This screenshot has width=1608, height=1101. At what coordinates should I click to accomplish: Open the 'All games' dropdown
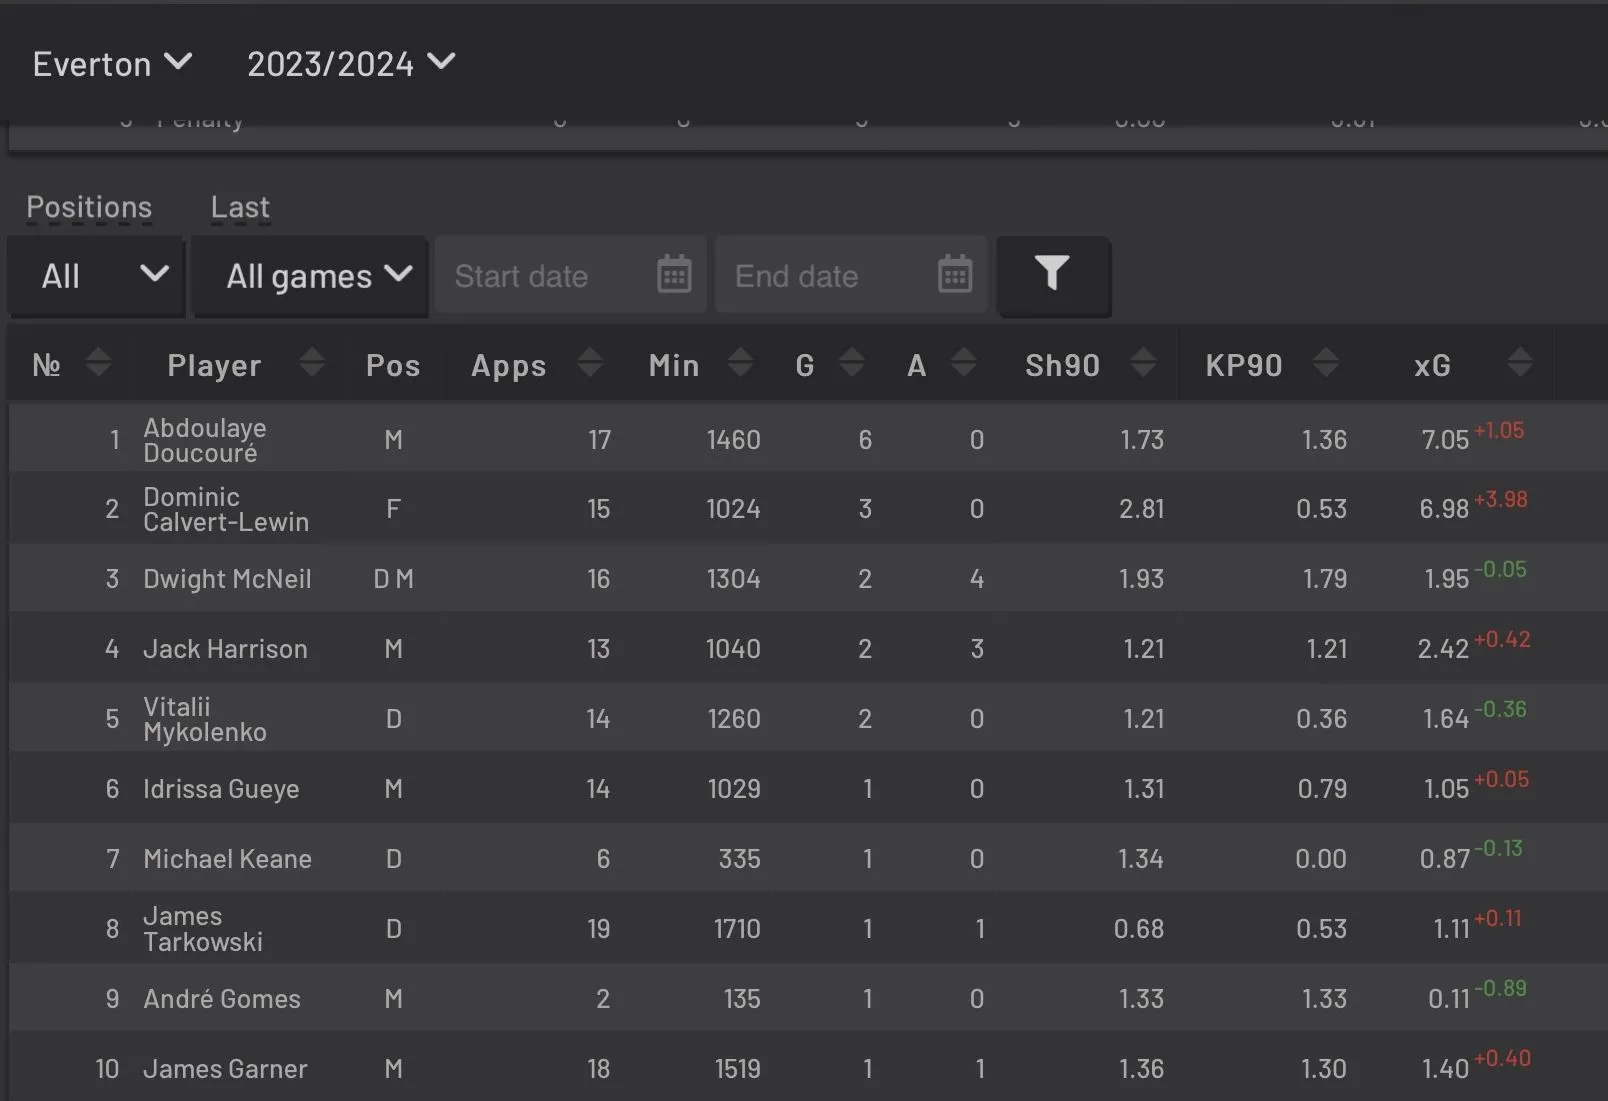(311, 276)
